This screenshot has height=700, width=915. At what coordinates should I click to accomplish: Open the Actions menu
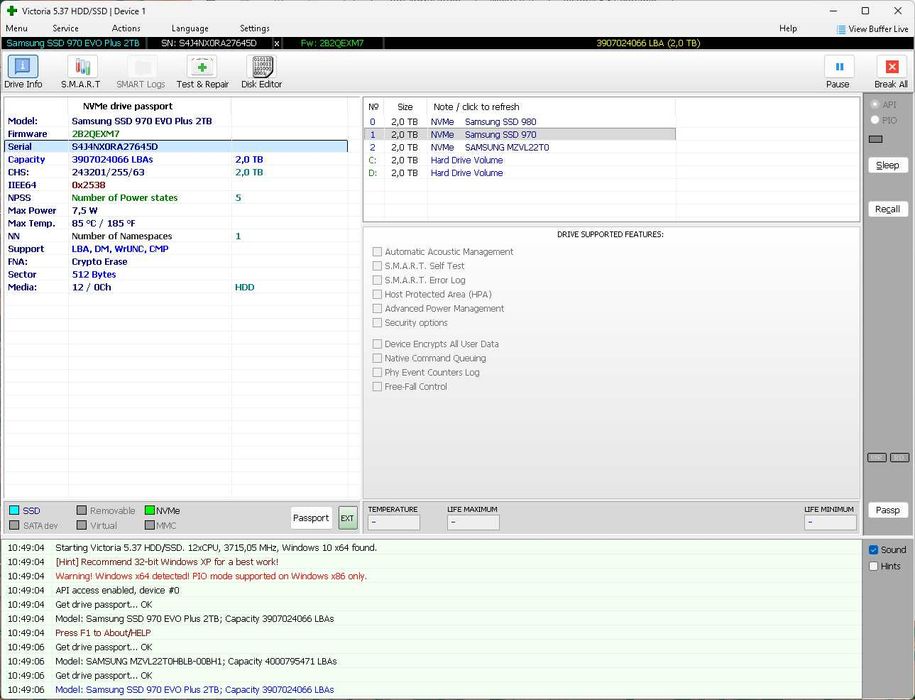click(x=126, y=28)
